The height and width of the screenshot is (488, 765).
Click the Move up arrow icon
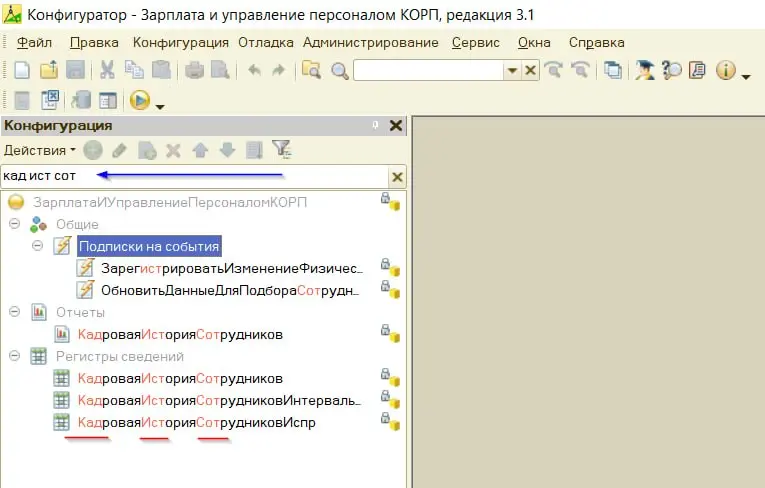pos(200,150)
